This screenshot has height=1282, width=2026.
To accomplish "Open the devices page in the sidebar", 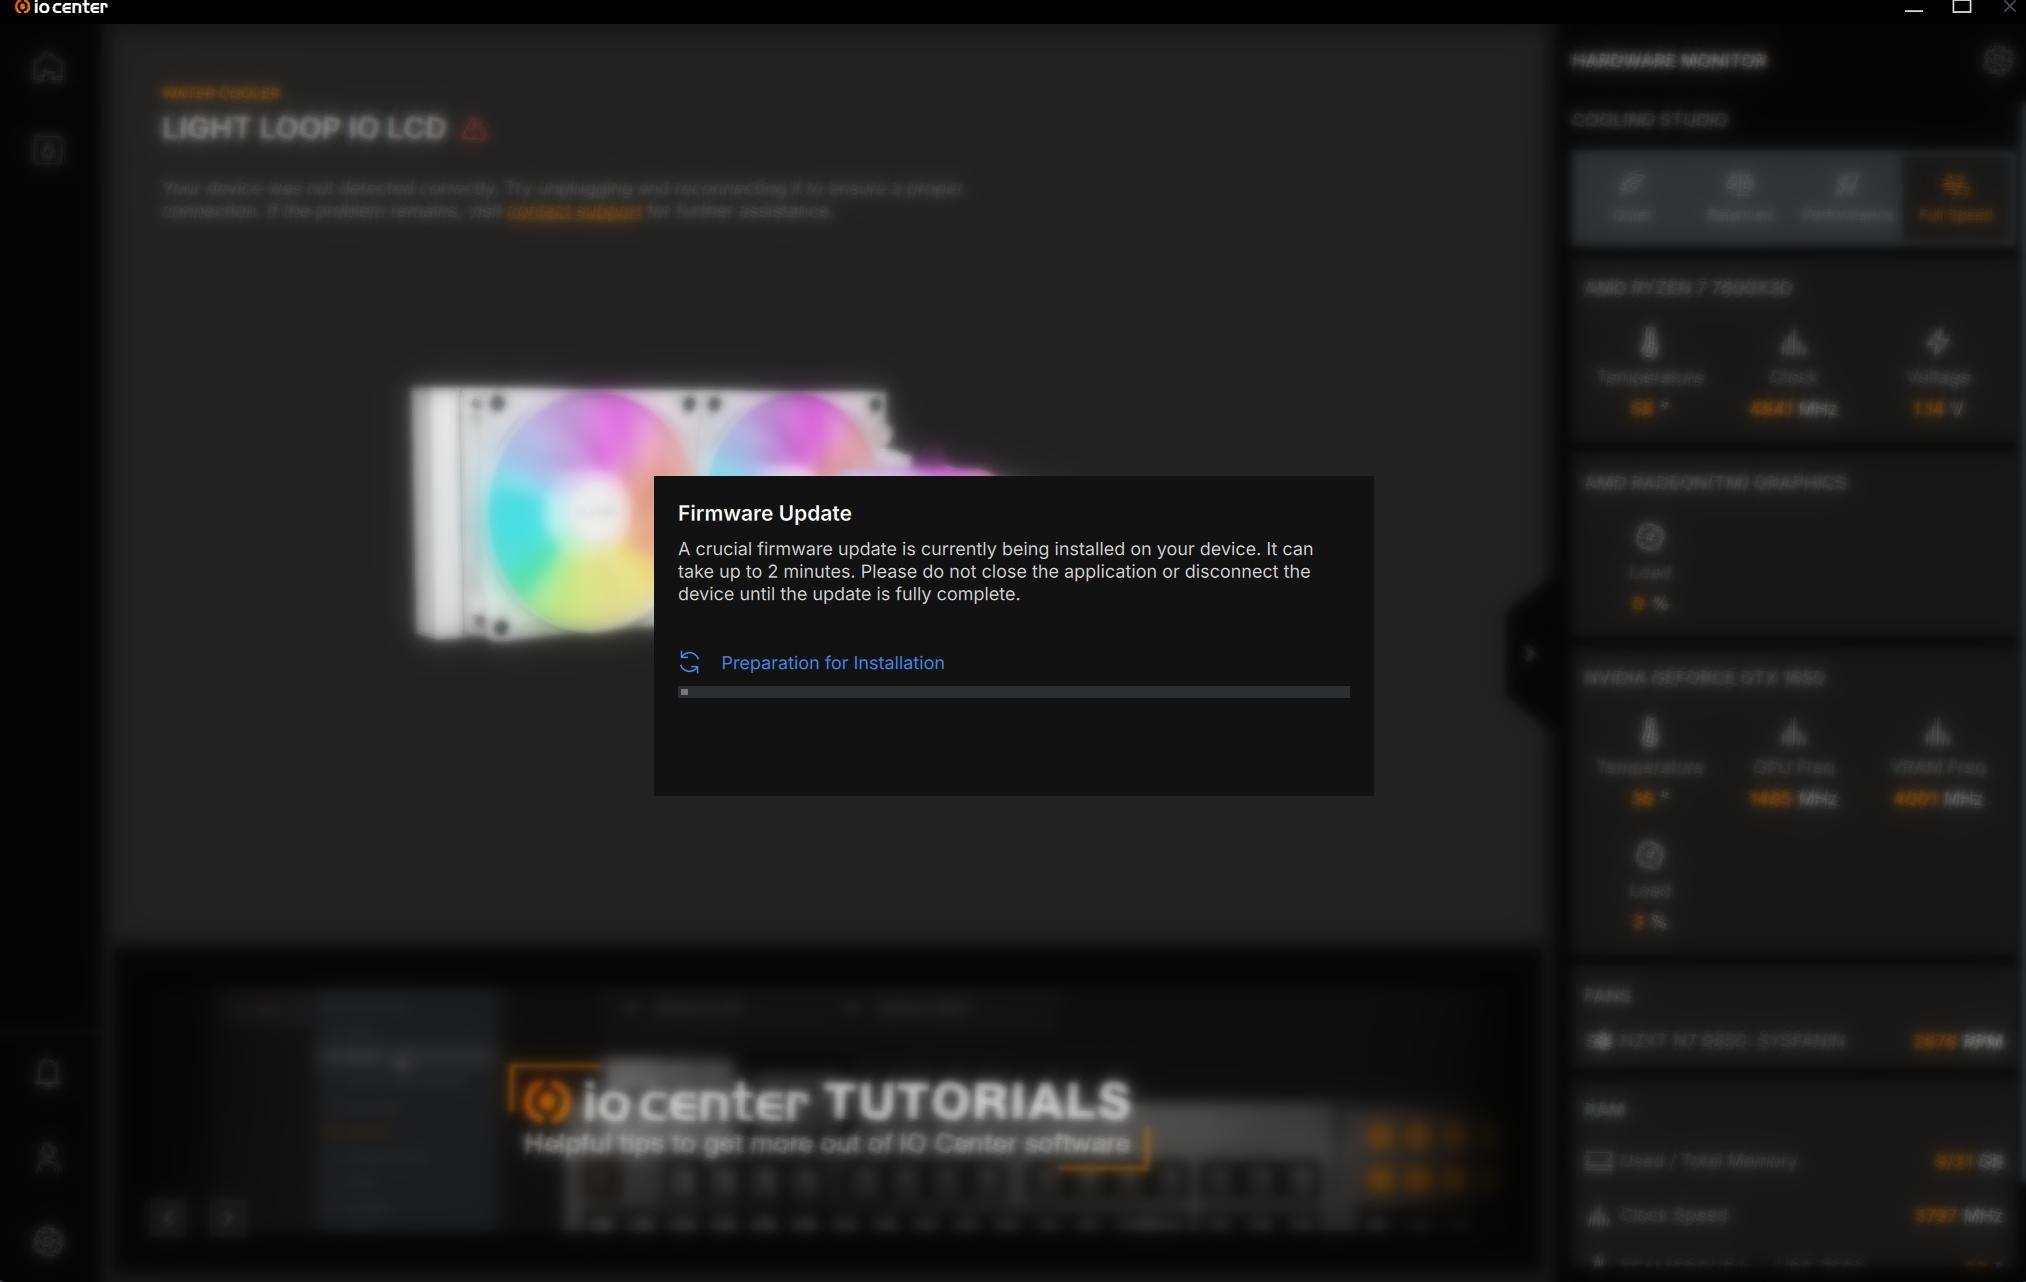I will click(x=47, y=150).
